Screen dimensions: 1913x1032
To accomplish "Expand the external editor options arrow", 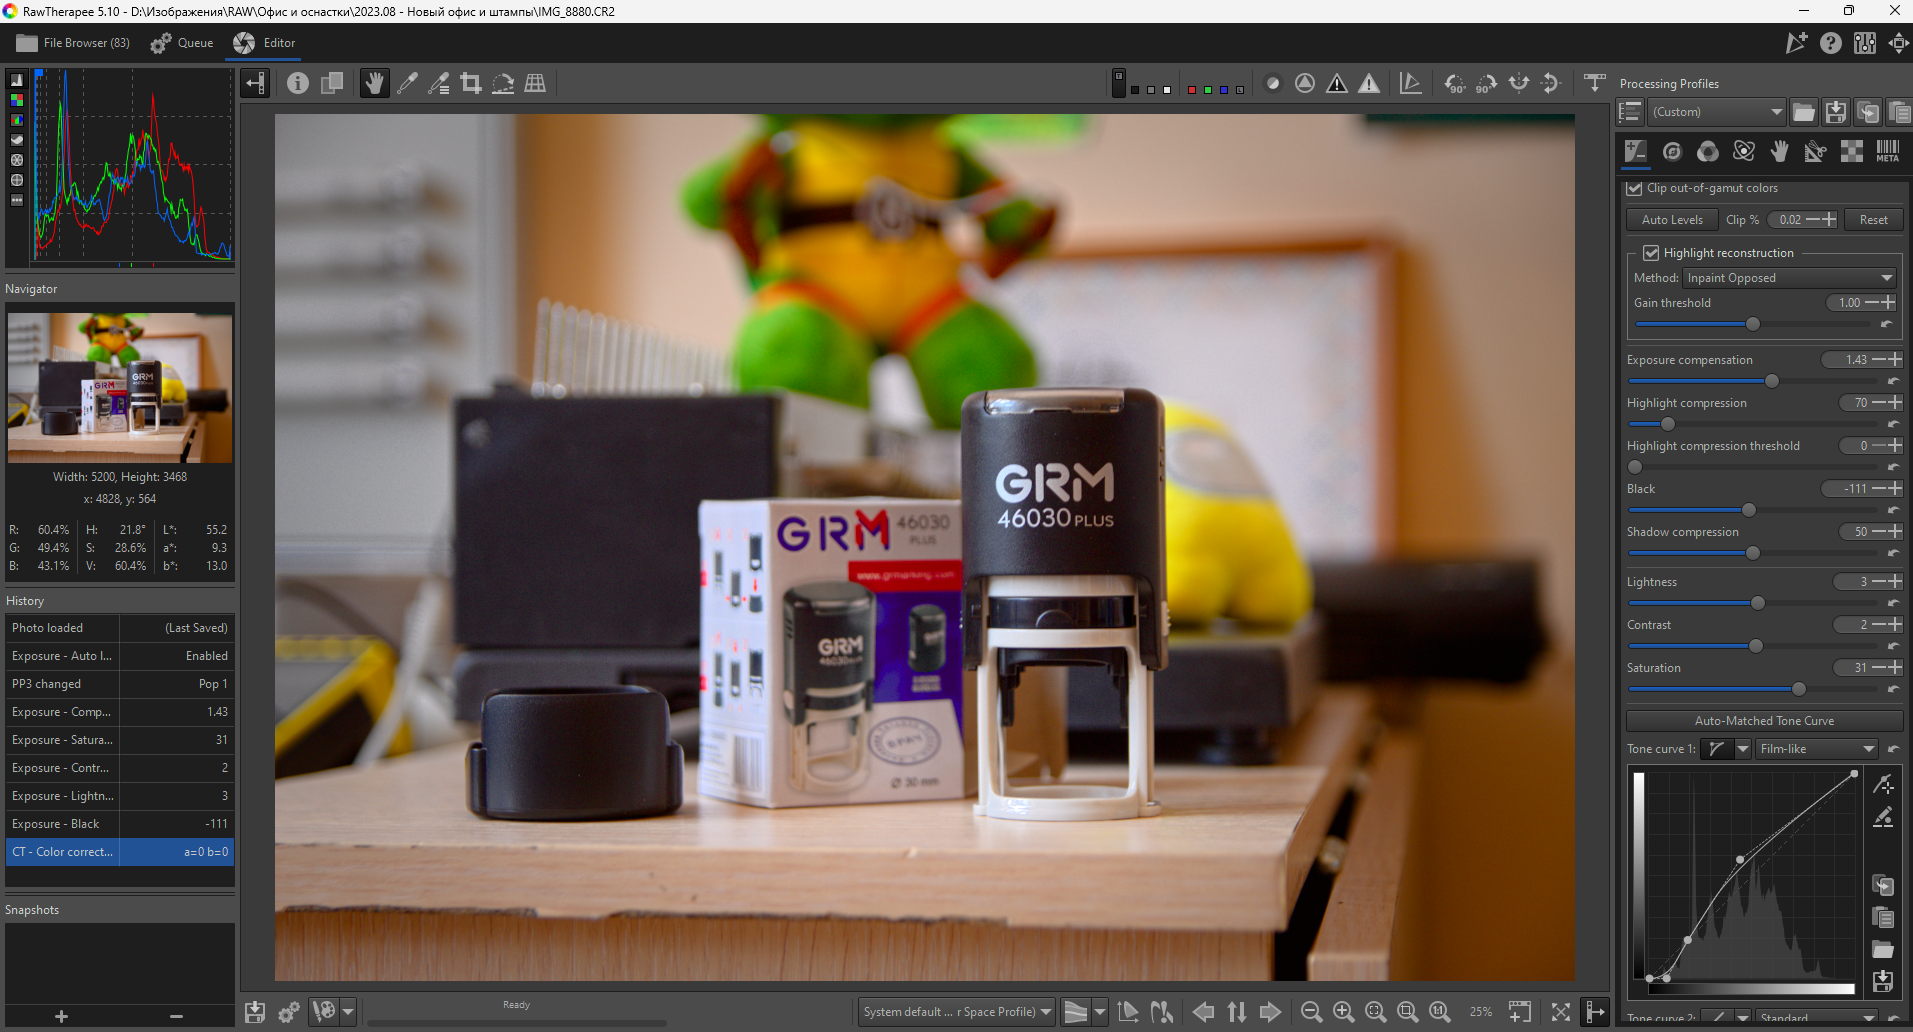I will 348,1012.
